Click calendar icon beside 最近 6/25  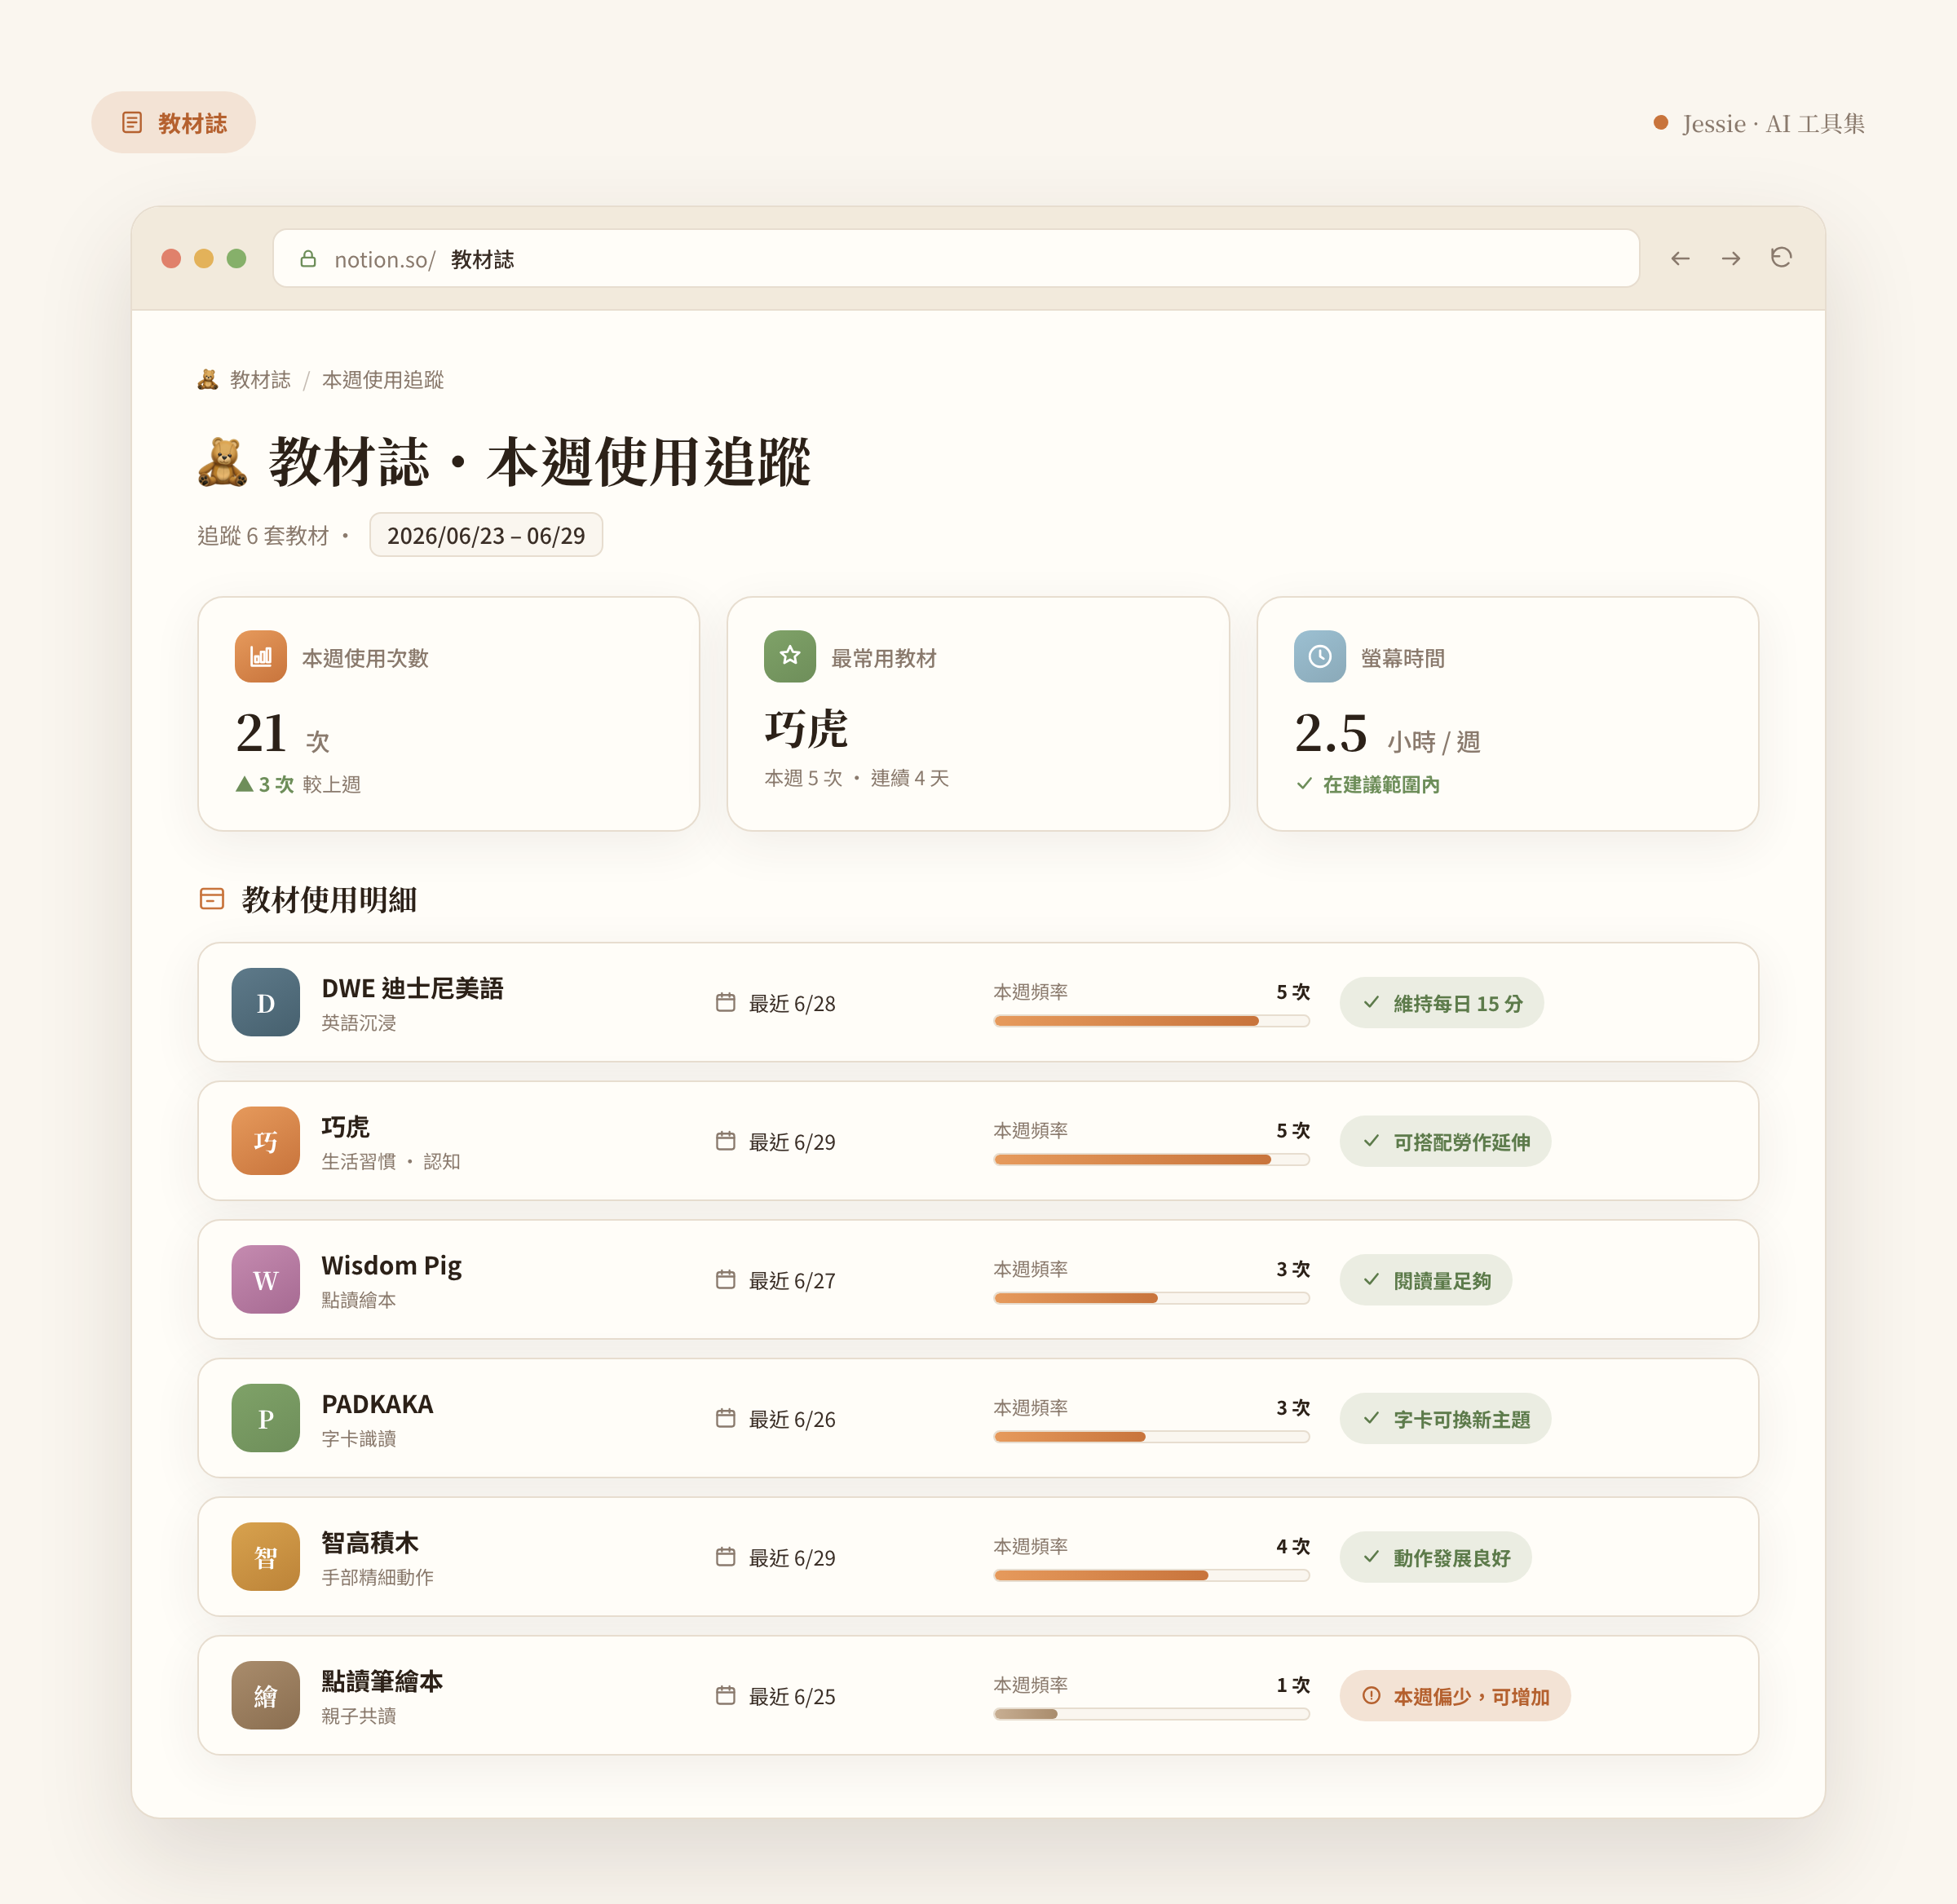(726, 1696)
